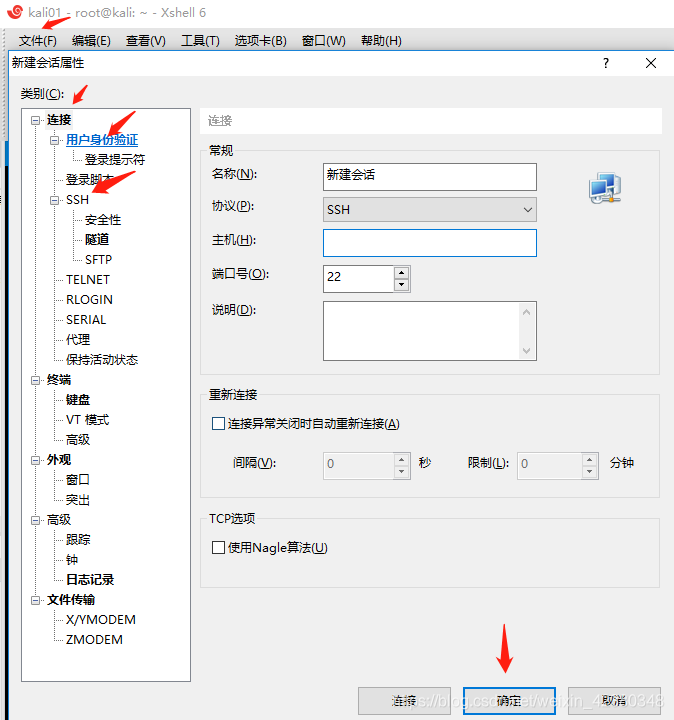The height and width of the screenshot is (720, 674).
Task: Increase the 端口号 spinner value
Action: coord(402,273)
